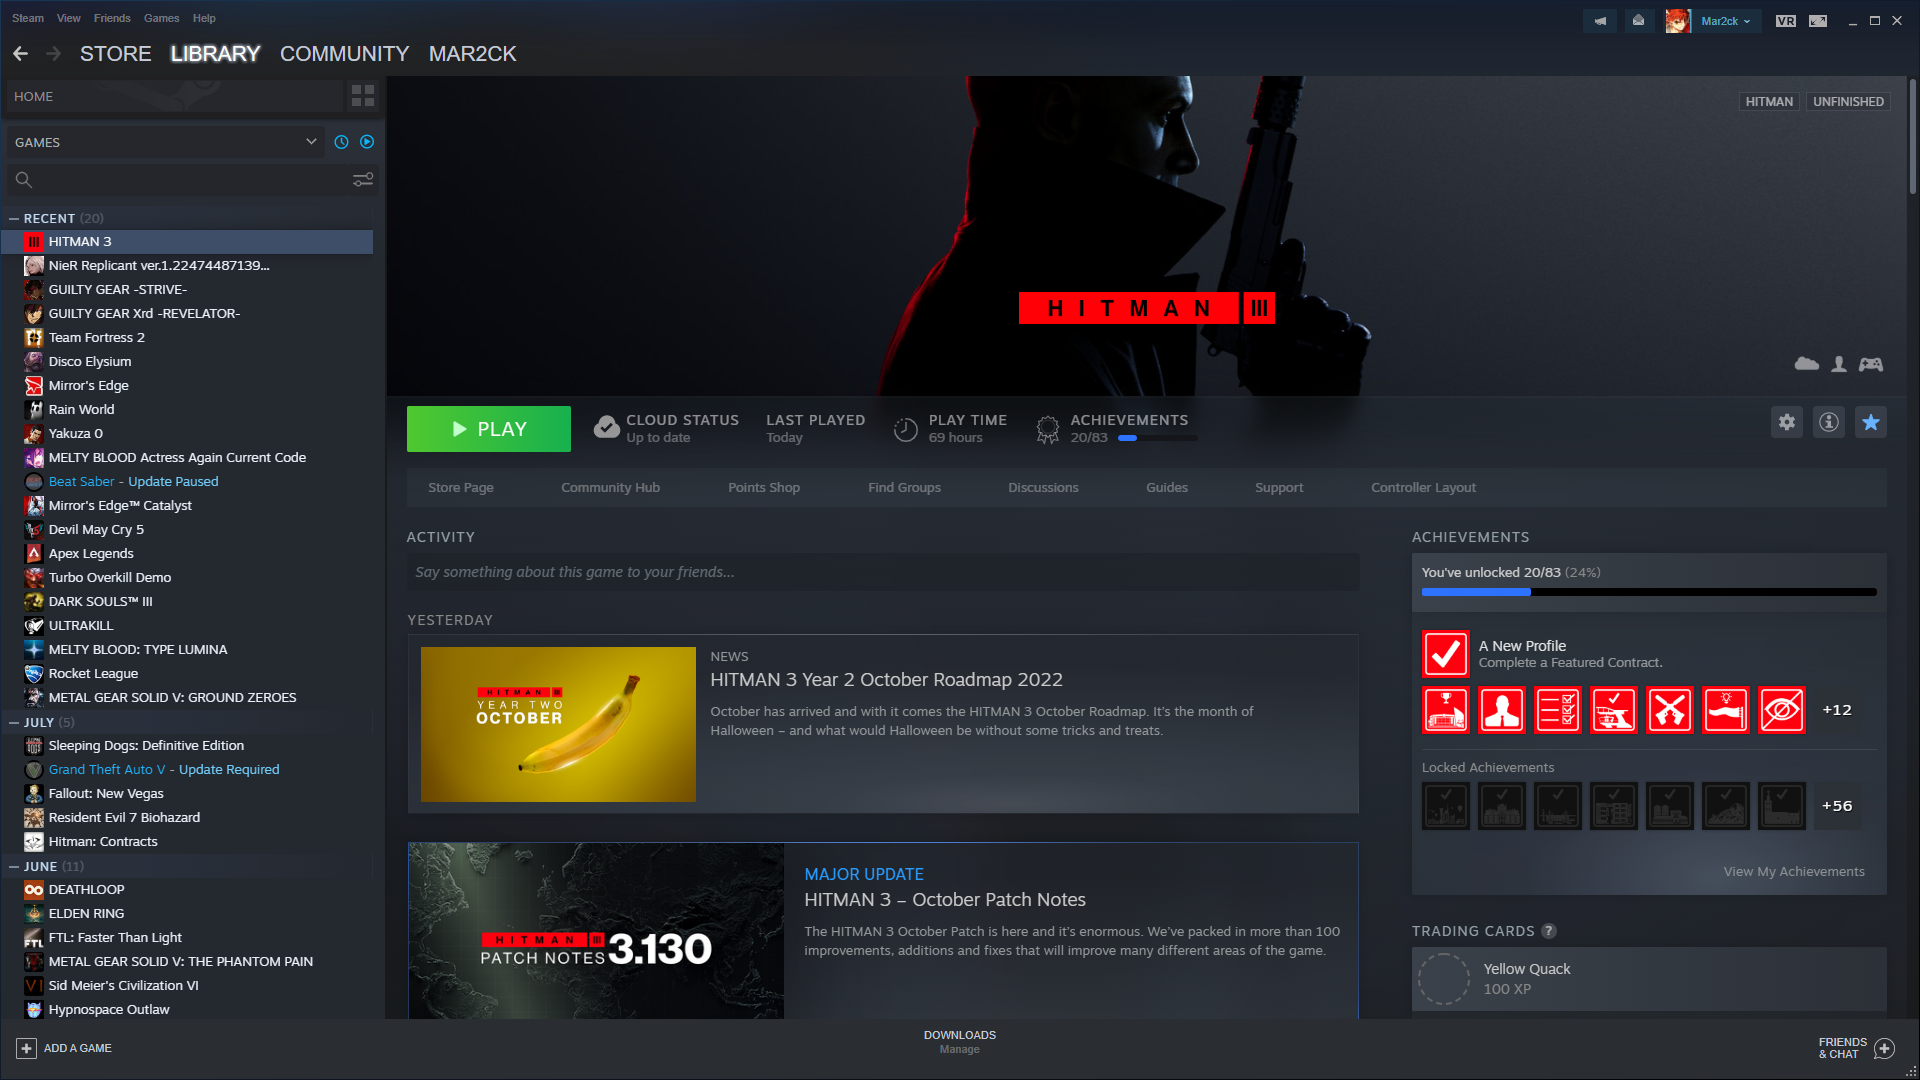Click View My Achievements link
Image resolution: width=1920 pixels, height=1080 pixels.
tap(1794, 872)
